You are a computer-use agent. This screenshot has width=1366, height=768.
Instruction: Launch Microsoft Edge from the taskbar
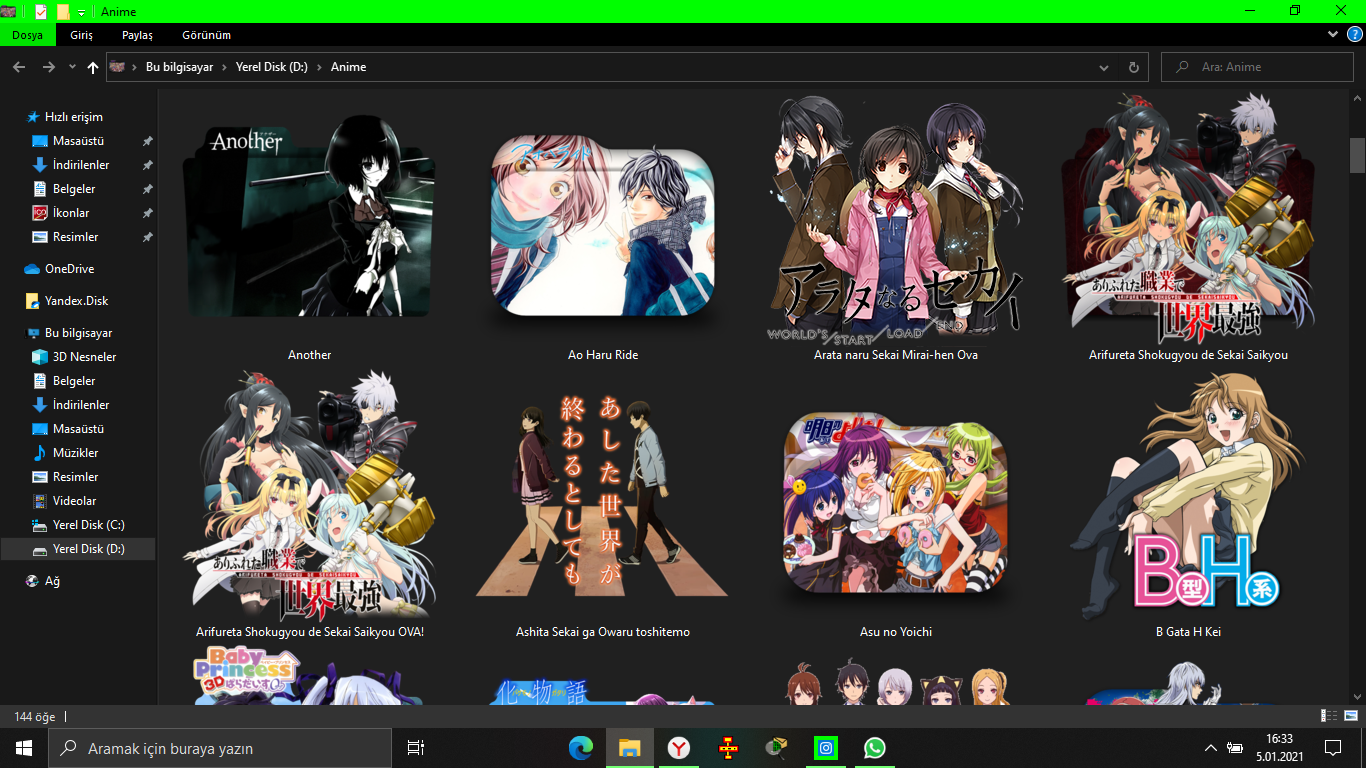(580, 748)
